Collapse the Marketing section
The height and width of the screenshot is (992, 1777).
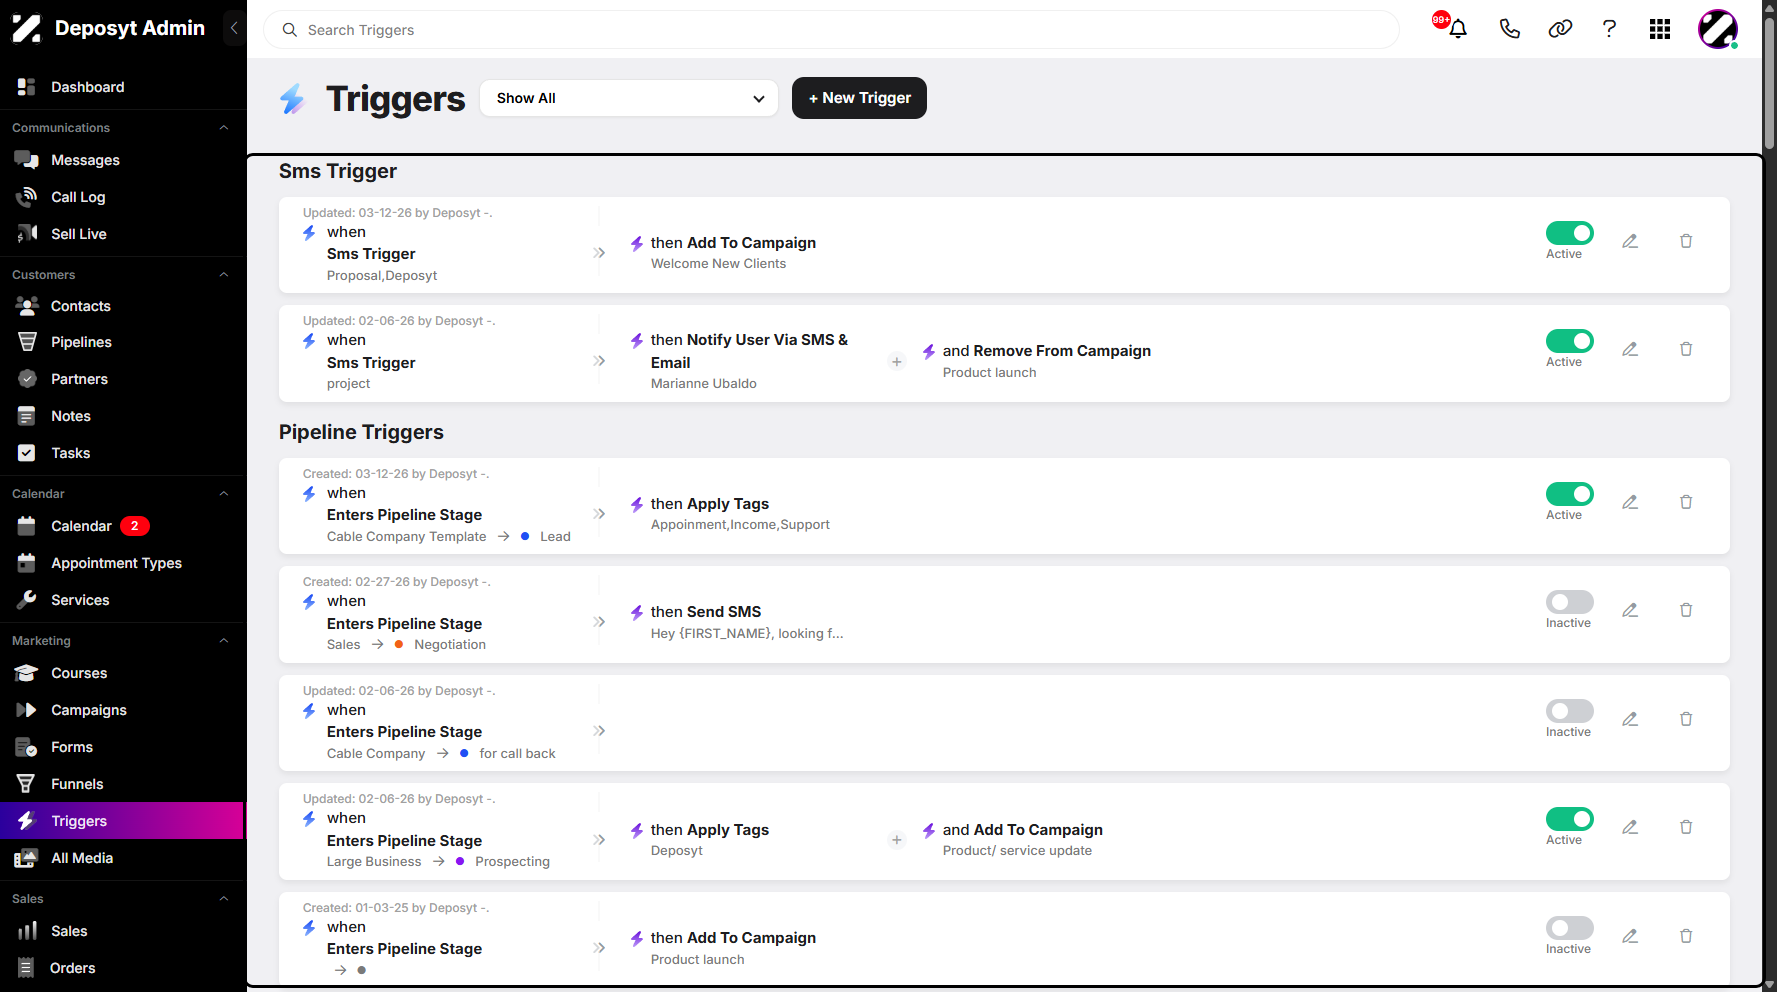224,641
